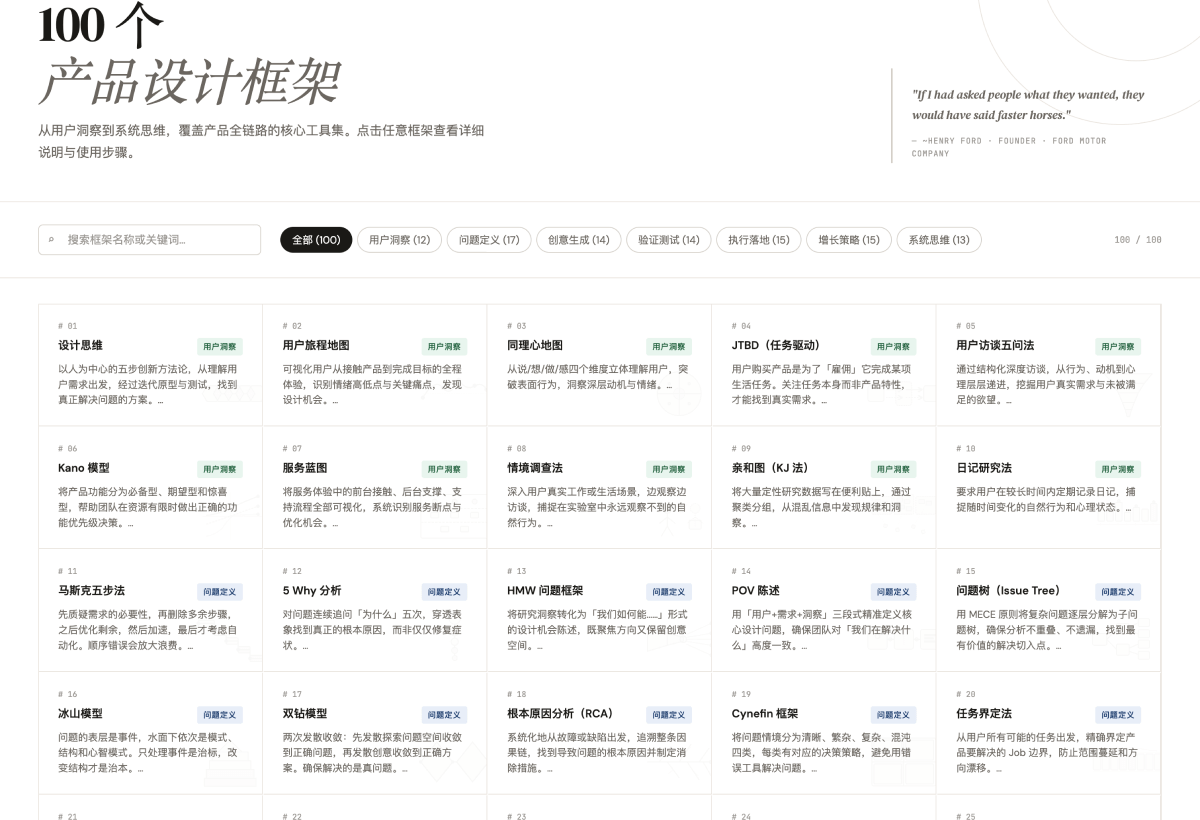Open the 5 Why 分析 framework
The height and width of the screenshot is (820, 1200).
[312, 591]
